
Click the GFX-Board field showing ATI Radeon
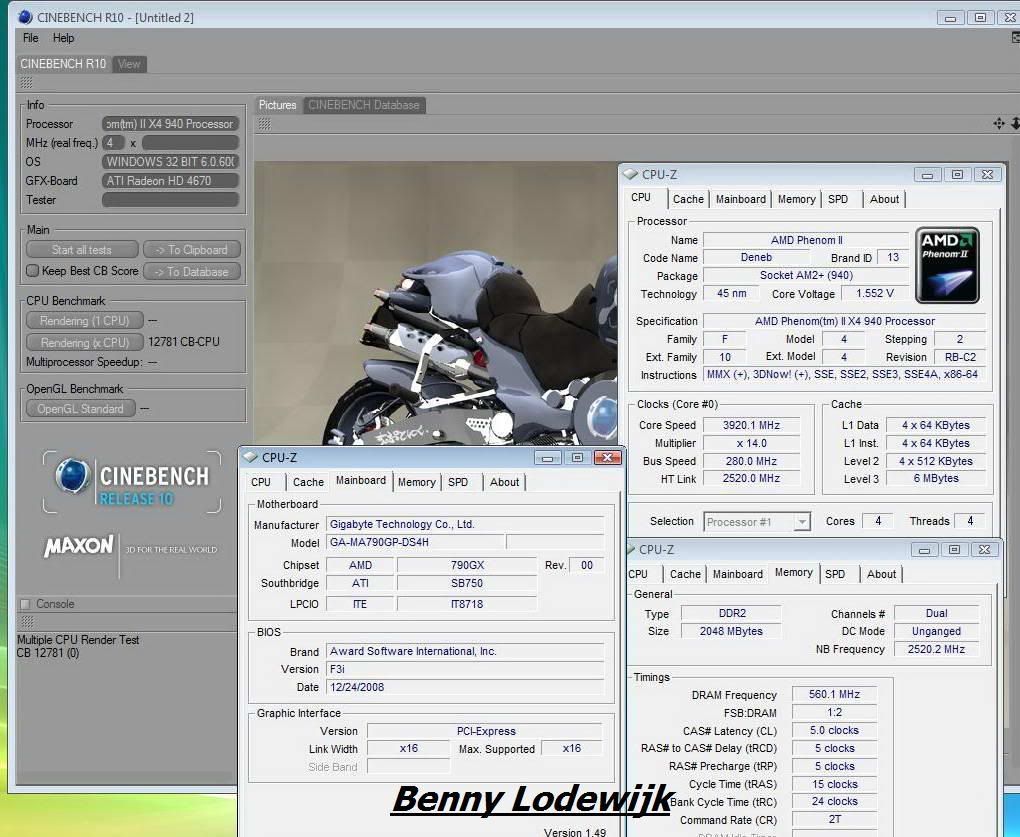coord(170,181)
